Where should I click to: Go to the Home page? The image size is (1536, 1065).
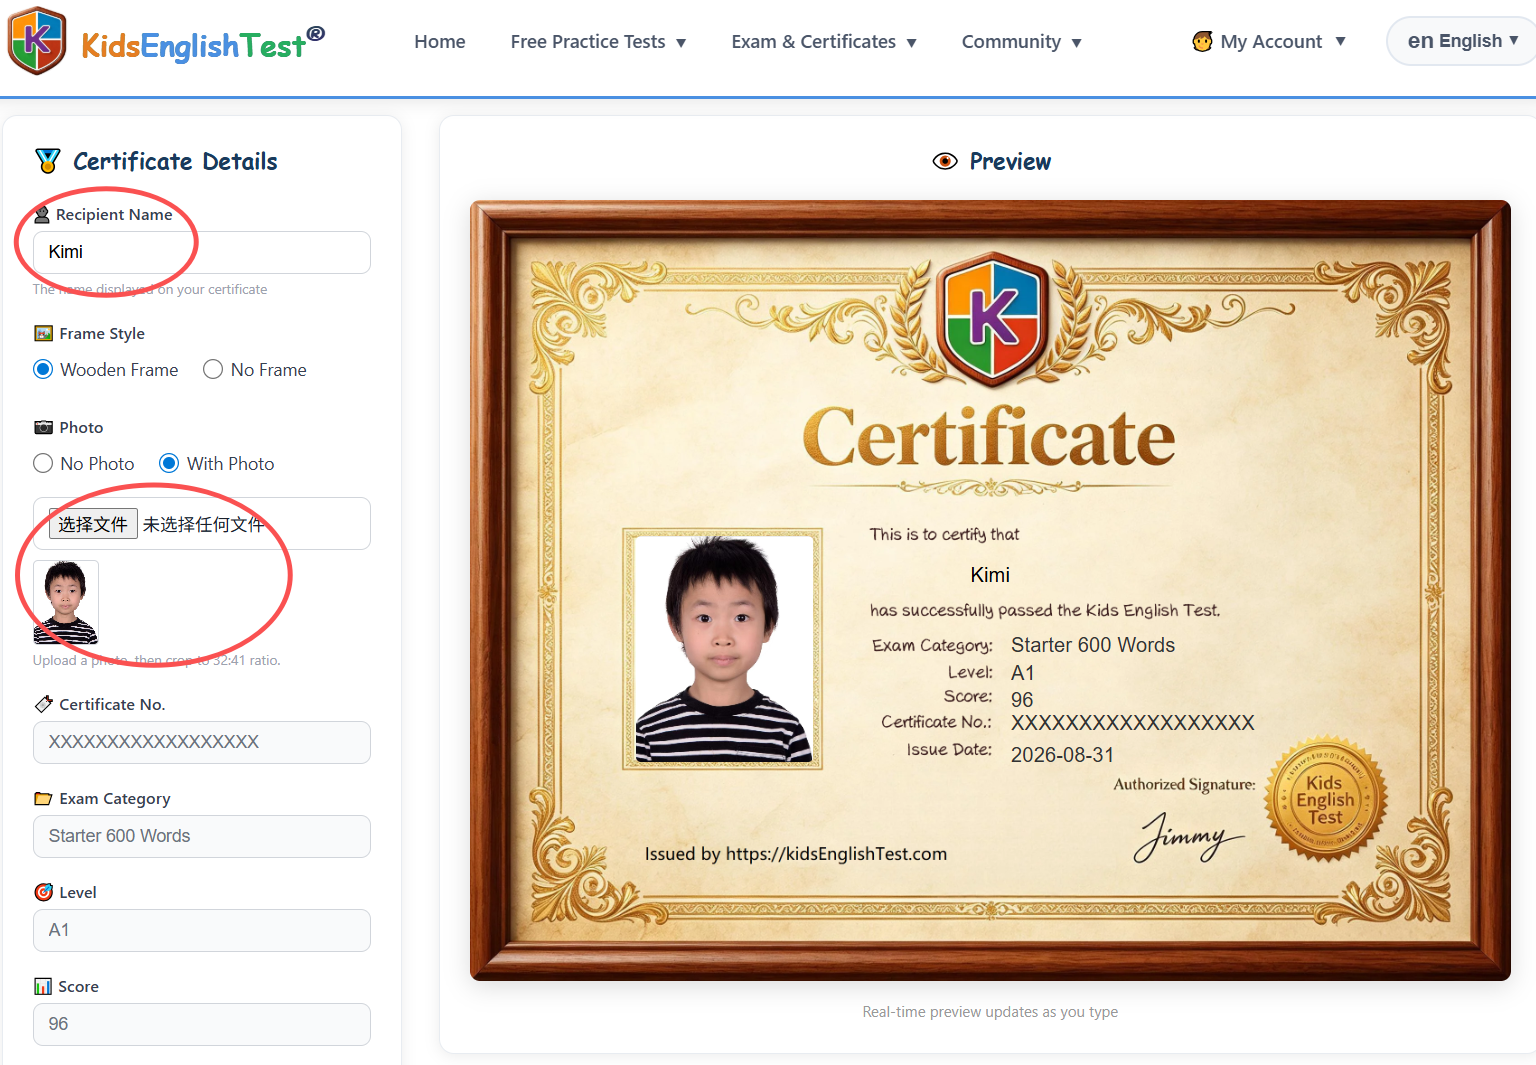point(440,41)
